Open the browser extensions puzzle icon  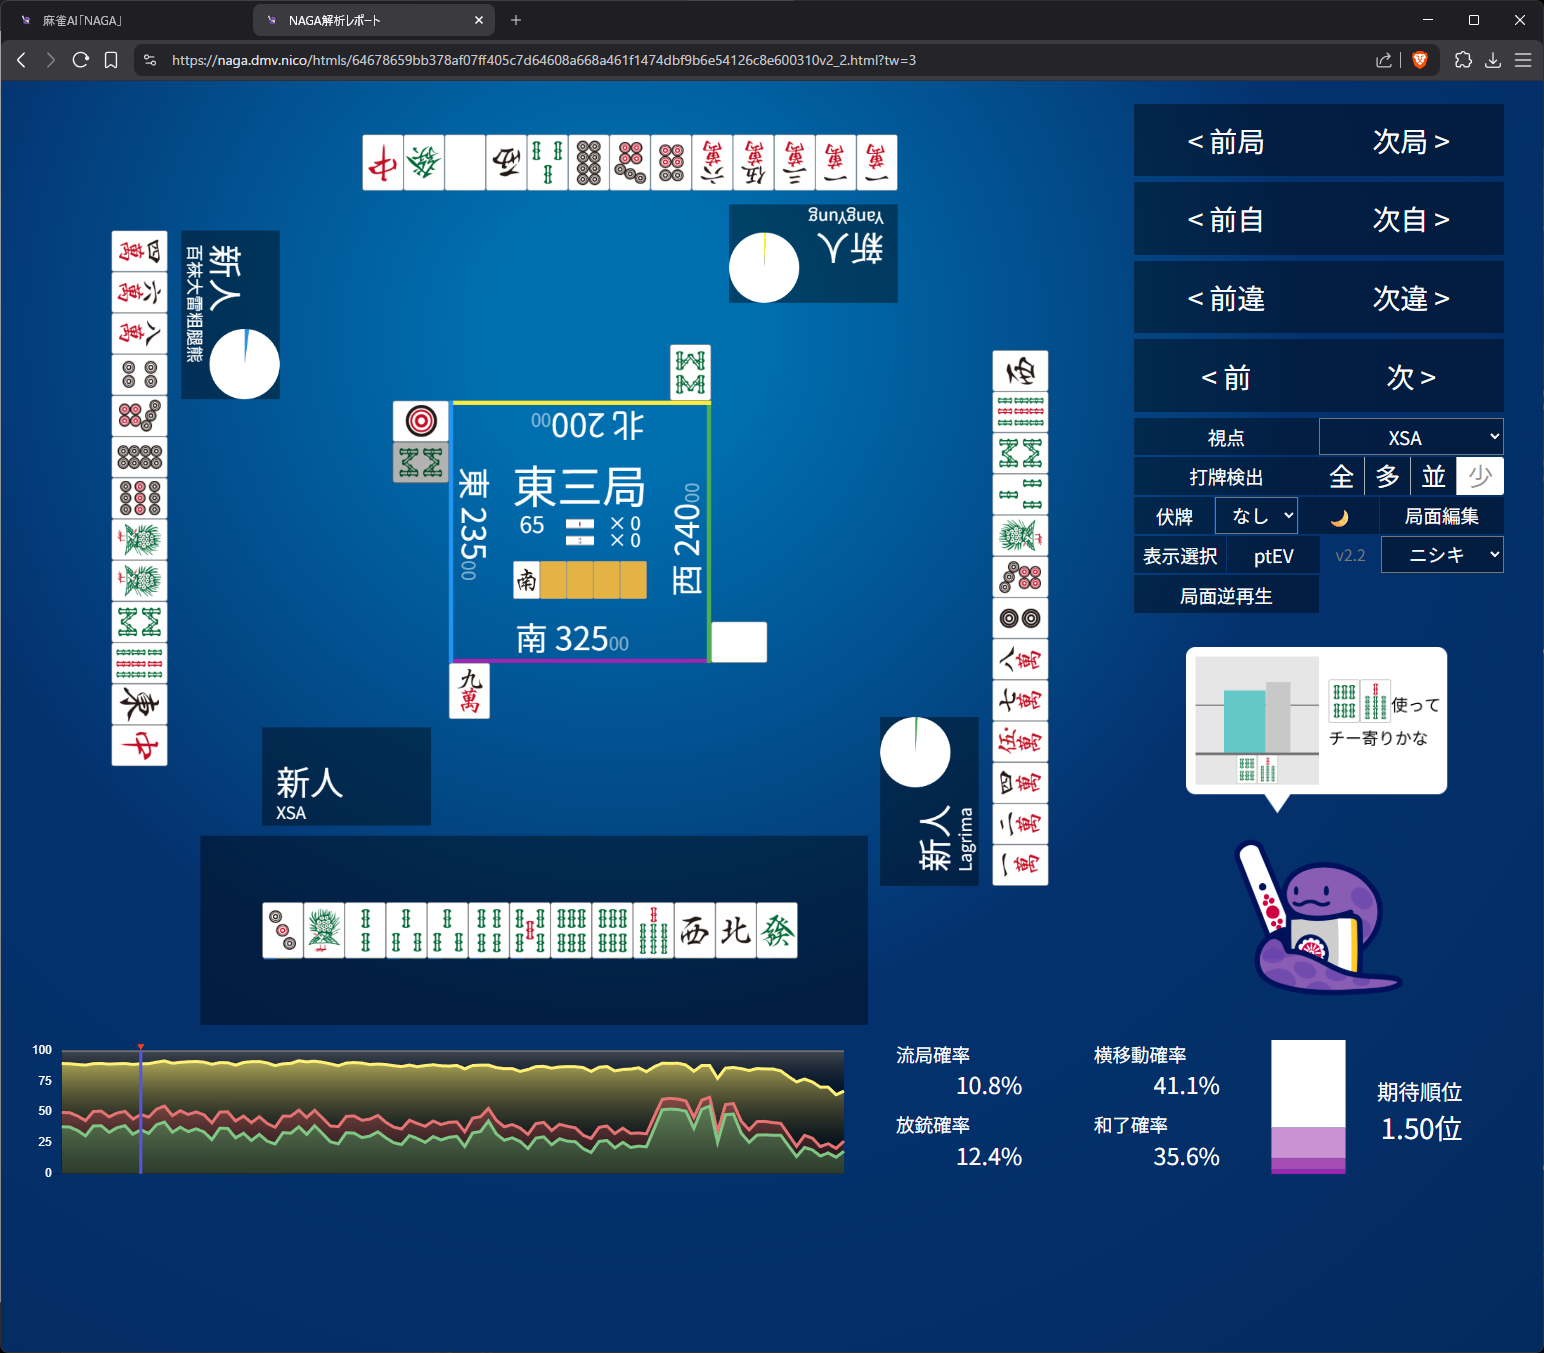[1463, 60]
